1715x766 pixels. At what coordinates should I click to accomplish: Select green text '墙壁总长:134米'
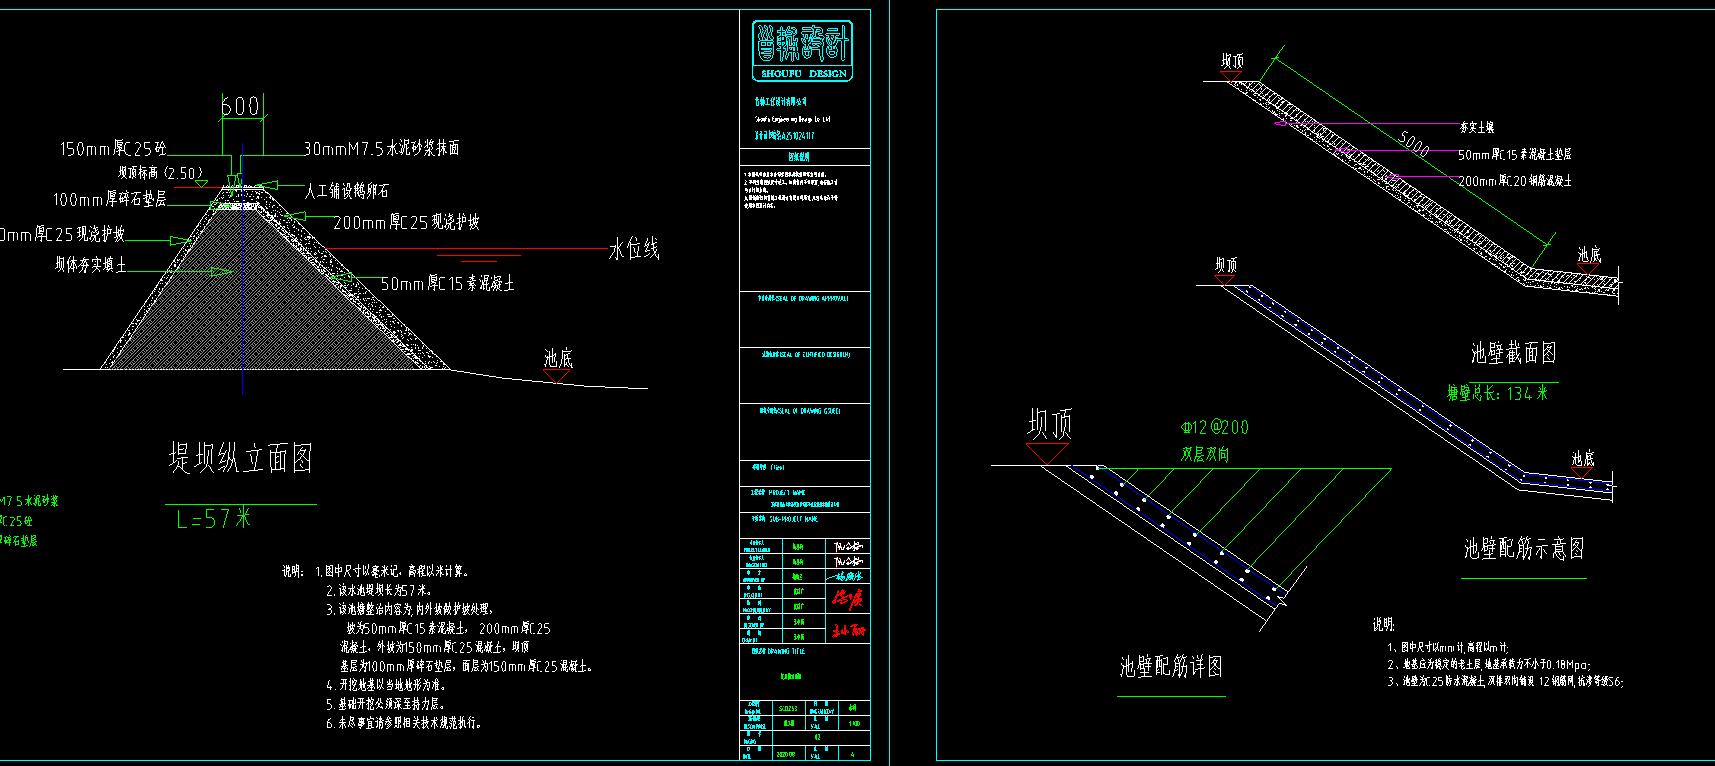tap(1497, 393)
